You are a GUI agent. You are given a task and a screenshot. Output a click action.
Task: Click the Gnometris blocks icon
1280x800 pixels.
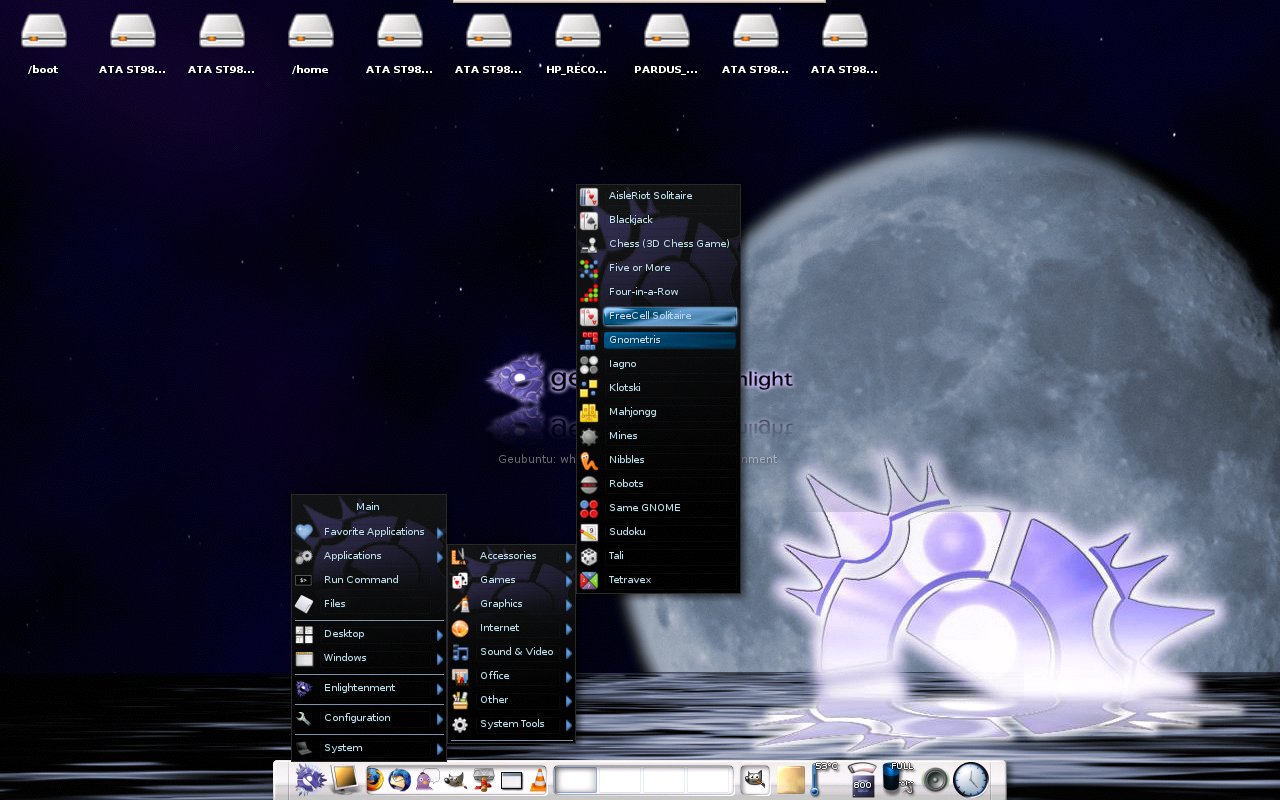point(589,340)
